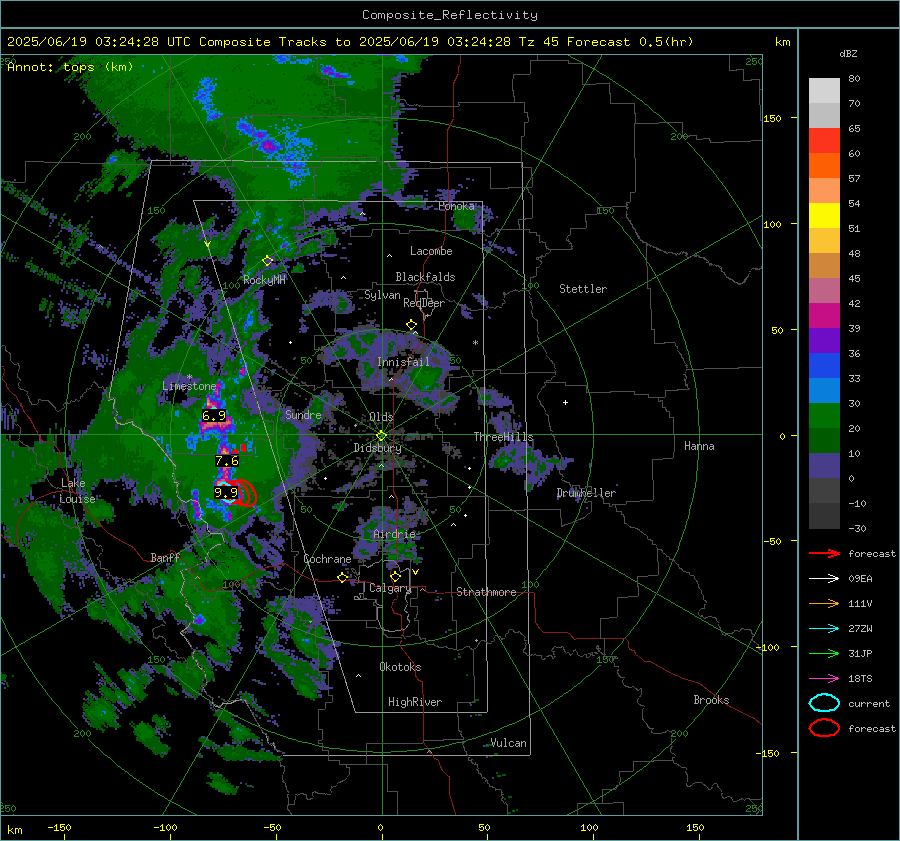Click the RockyMH label

coord(264,280)
